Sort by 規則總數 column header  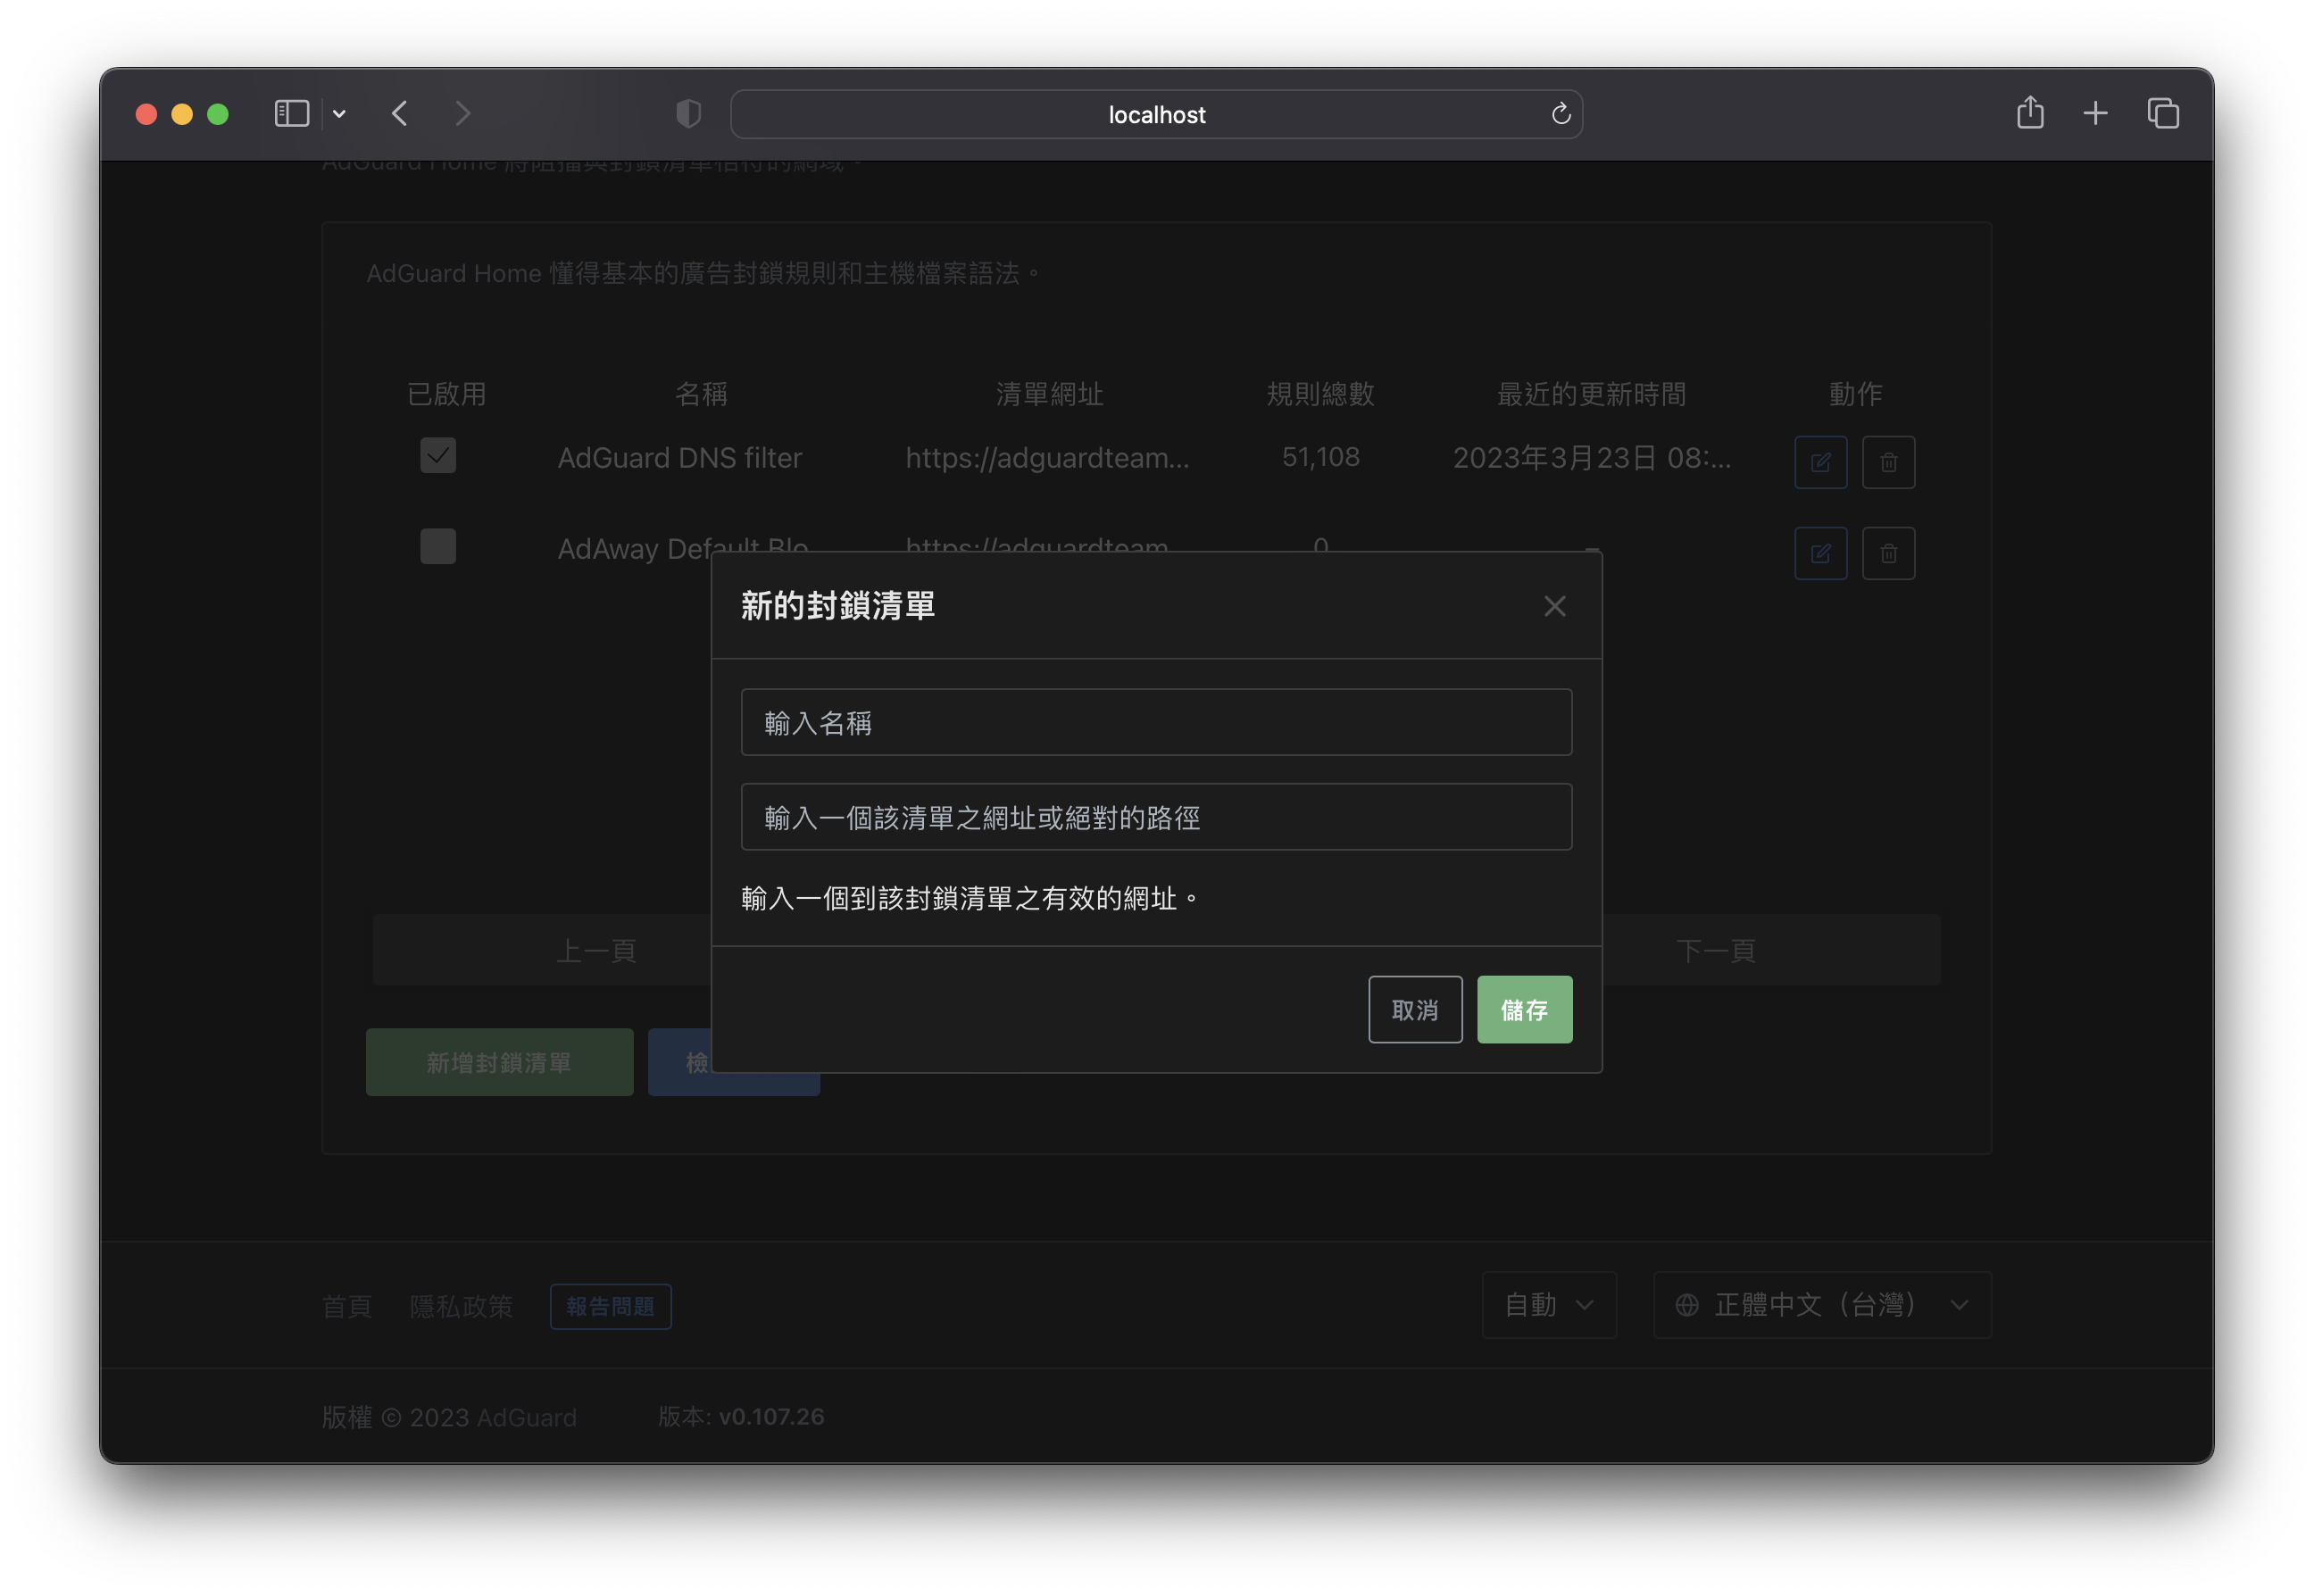(x=1320, y=394)
